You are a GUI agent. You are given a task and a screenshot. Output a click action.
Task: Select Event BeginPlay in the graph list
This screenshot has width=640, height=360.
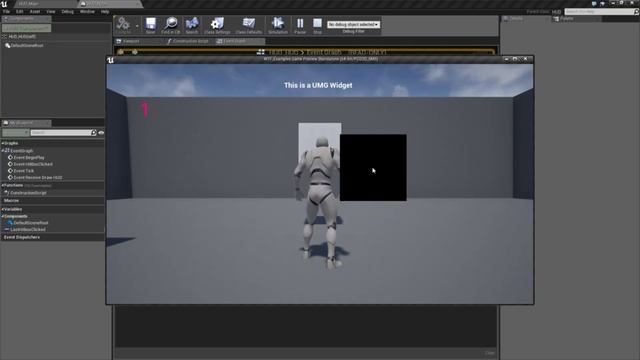pos(29,158)
